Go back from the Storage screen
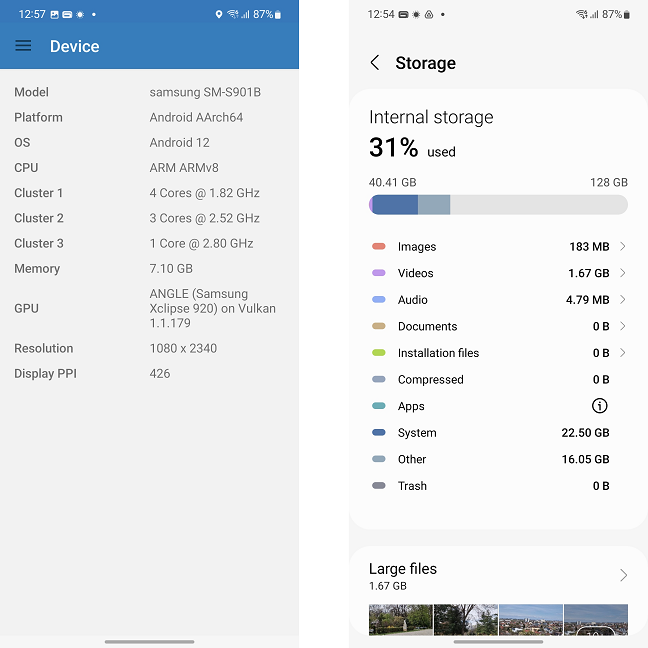Viewport: 648px width, 648px height. [375, 63]
